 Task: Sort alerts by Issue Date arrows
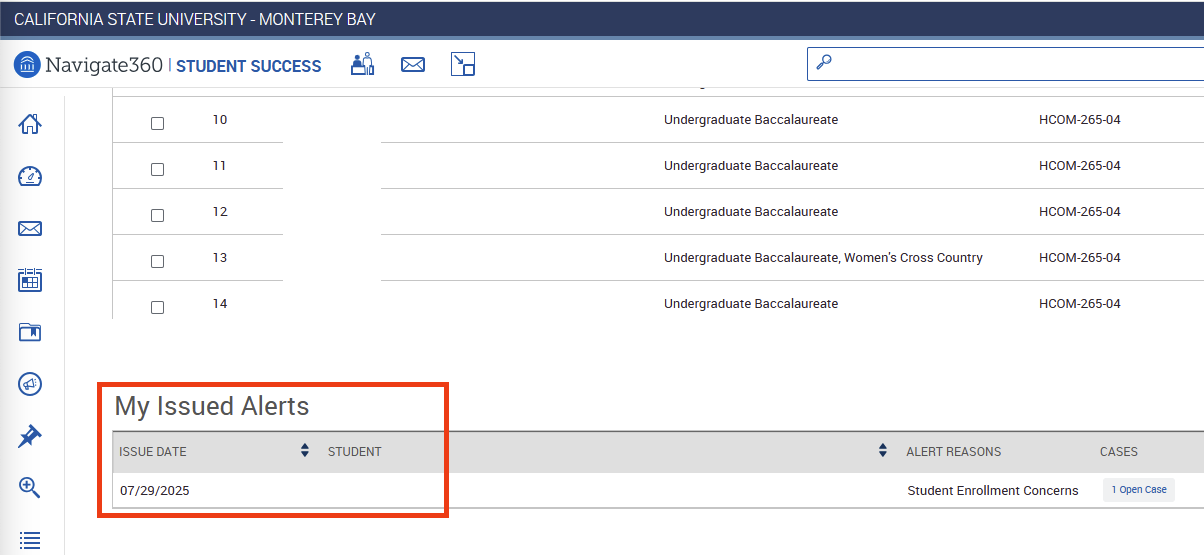[x=305, y=451]
